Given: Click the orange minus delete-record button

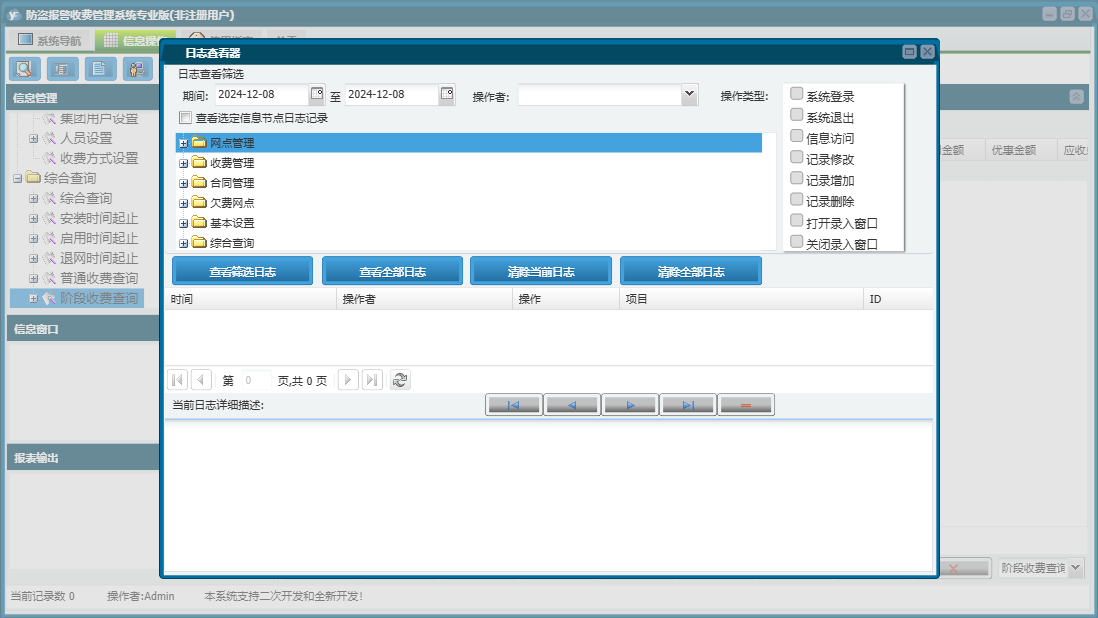Looking at the screenshot, I should 746,405.
